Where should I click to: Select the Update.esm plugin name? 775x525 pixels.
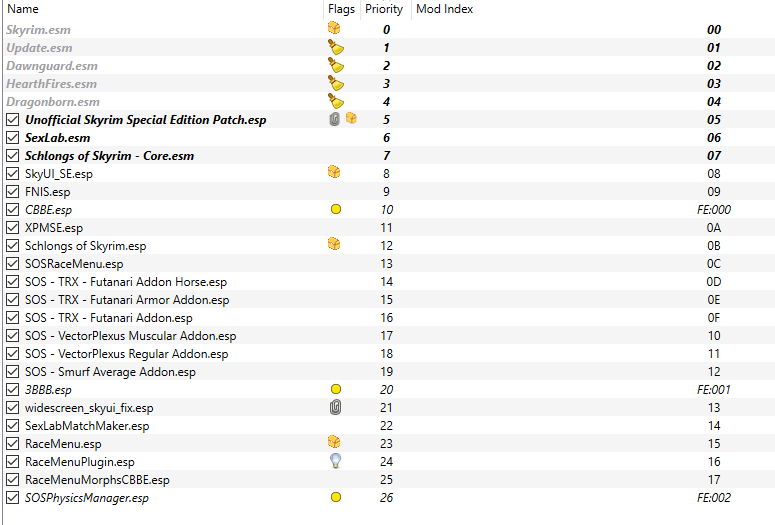click(40, 48)
